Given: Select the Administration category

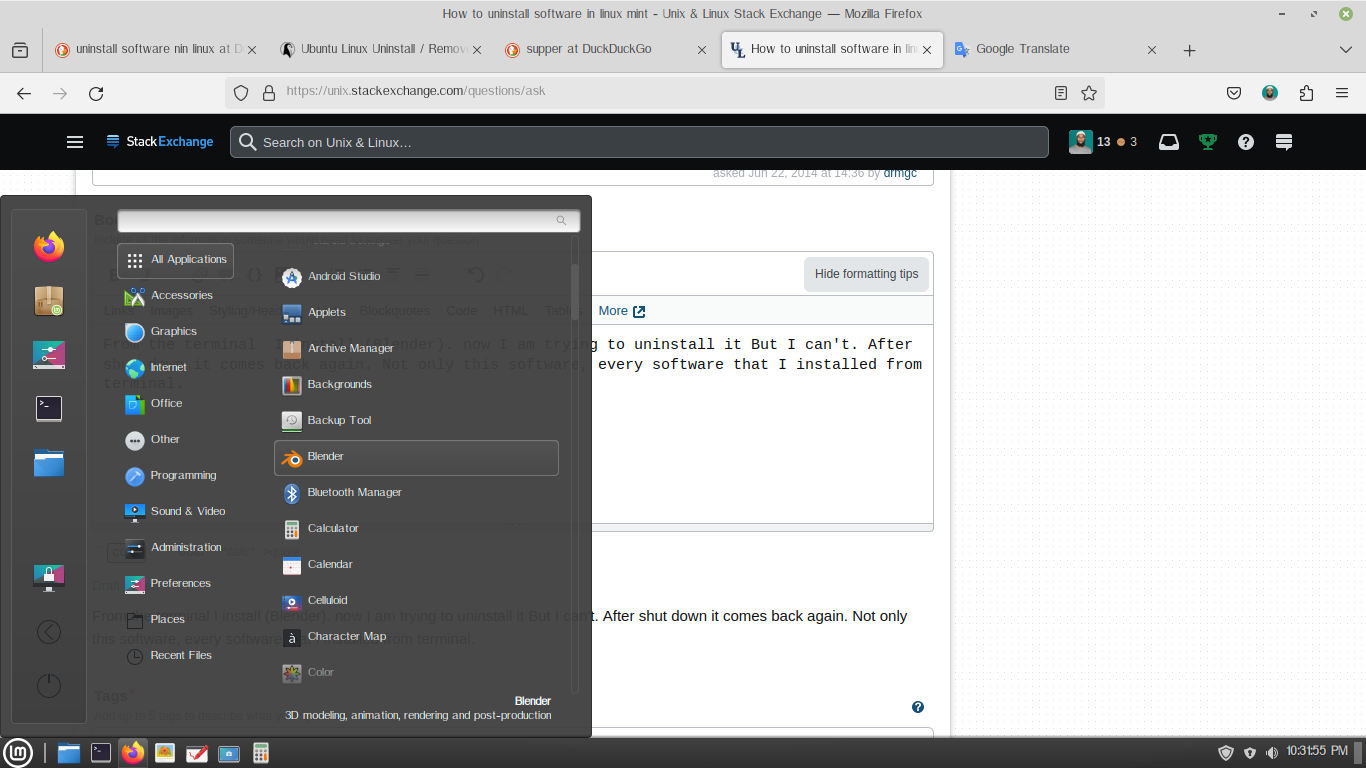Looking at the screenshot, I should [x=176, y=548].
